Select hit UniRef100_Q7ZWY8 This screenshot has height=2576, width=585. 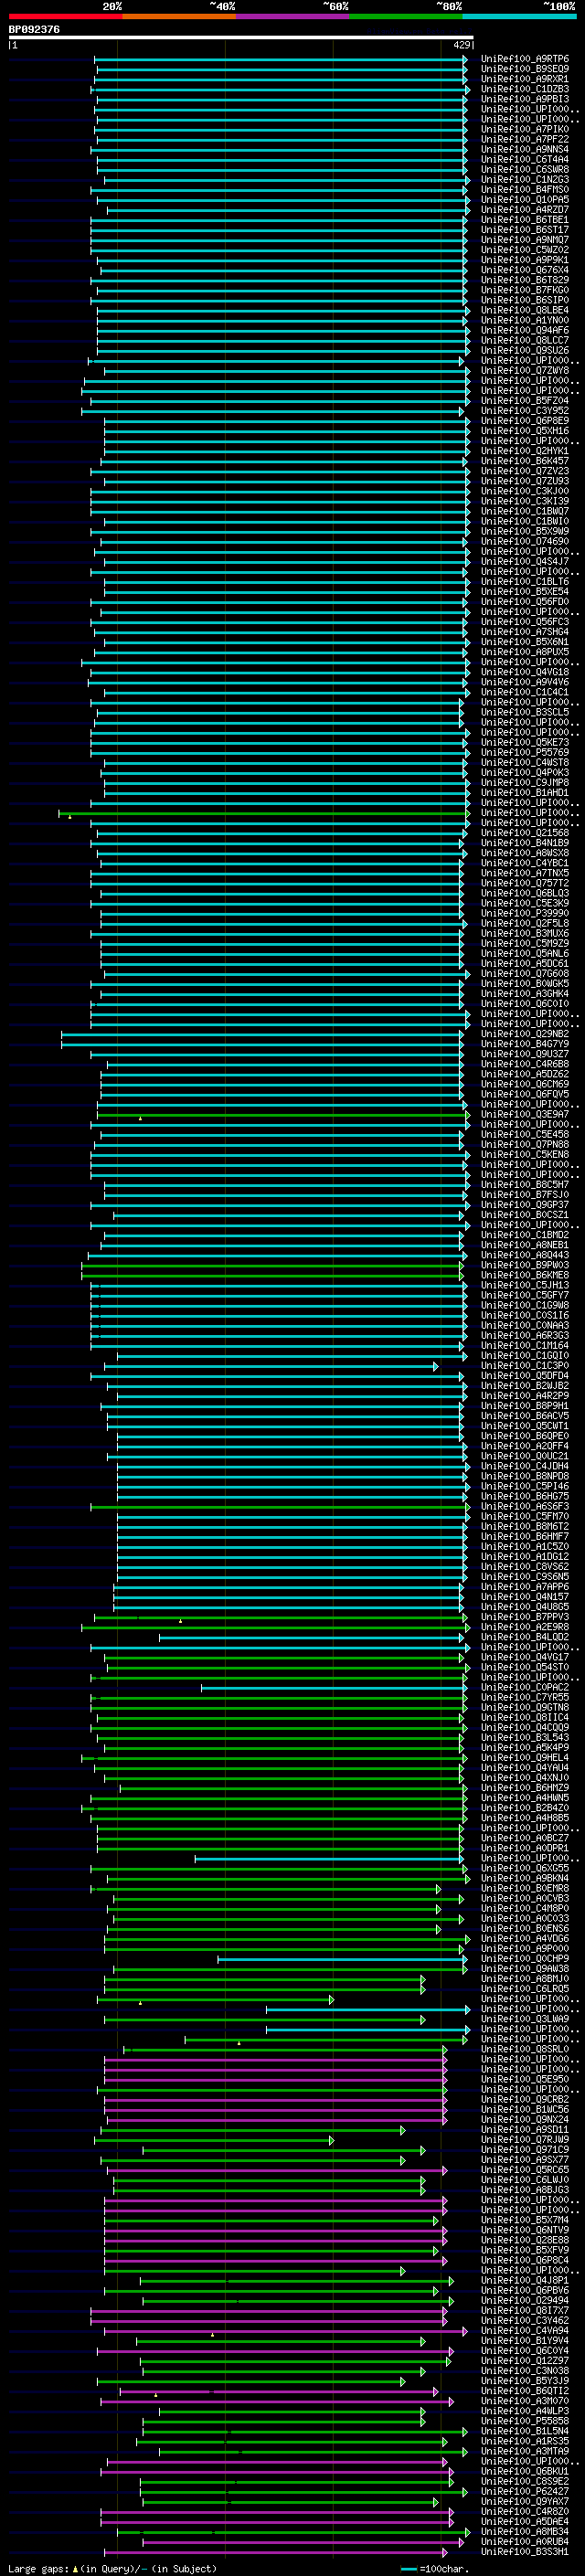[x=524, y=371]
